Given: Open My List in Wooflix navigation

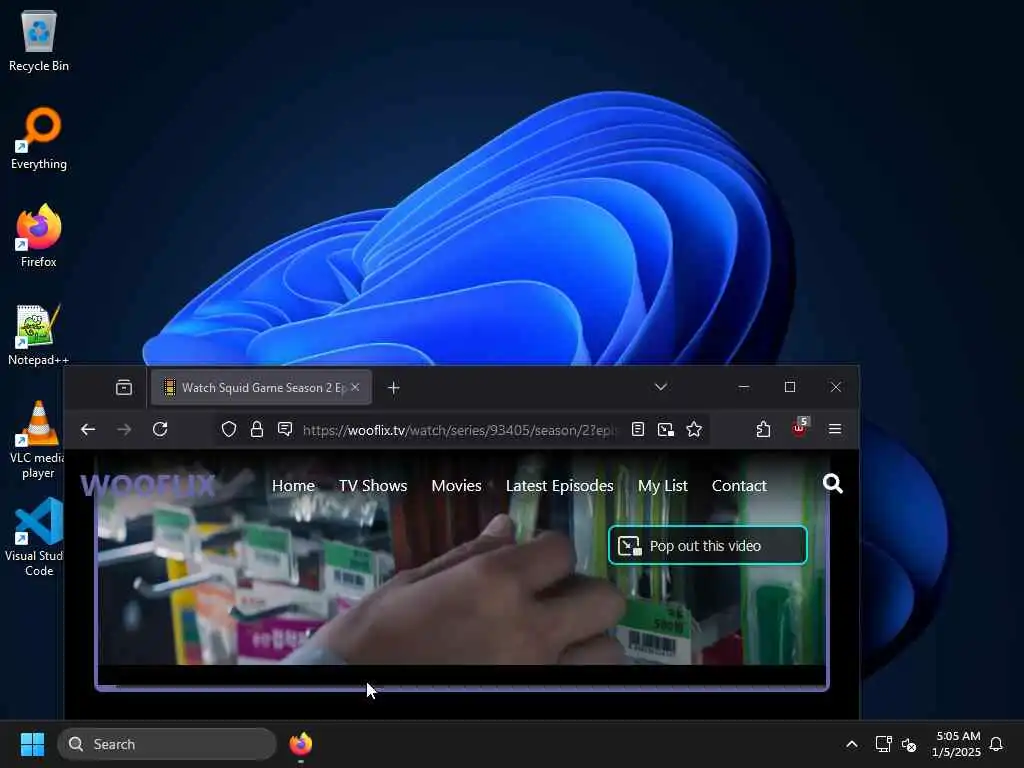Looking at the screenshot, I should (663, 486).
